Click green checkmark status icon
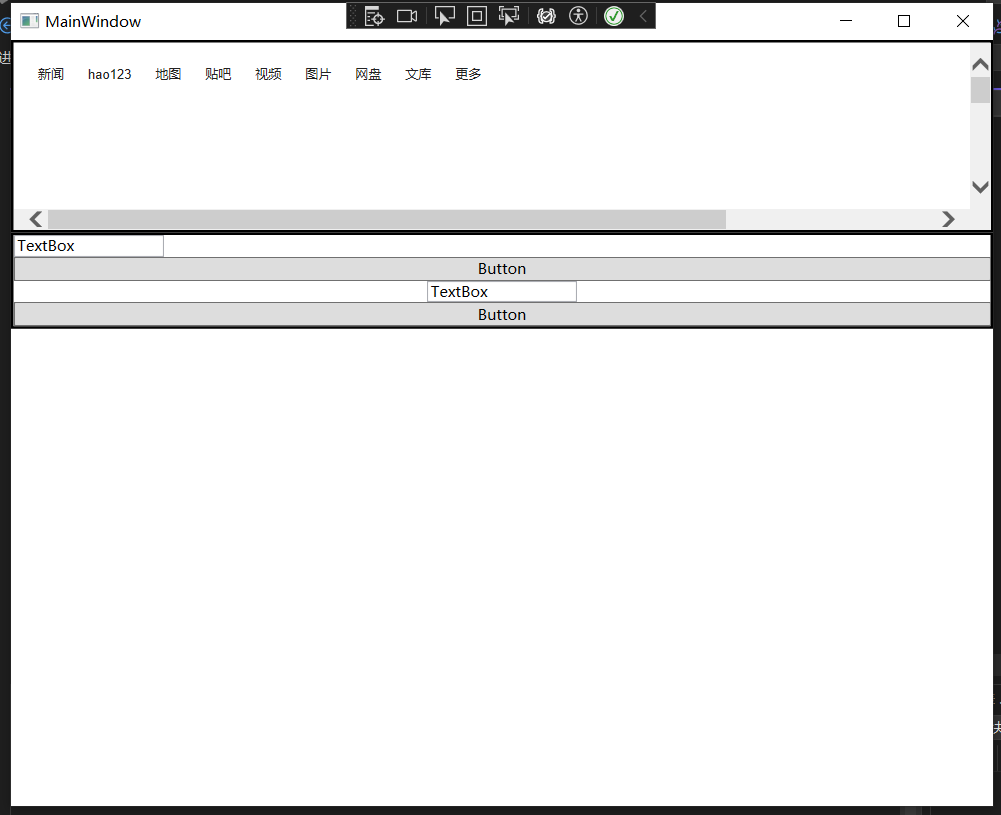This screenshot has width=1001, height=815. coord(614,16)
